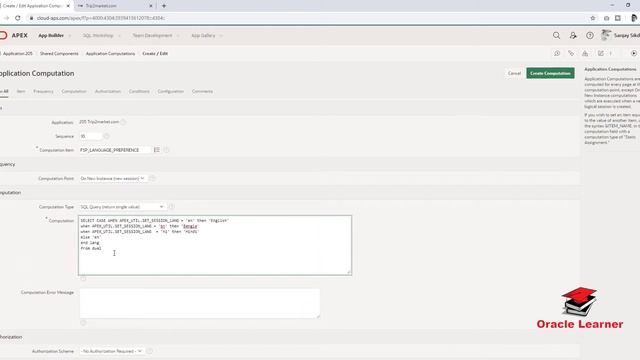The image size is (640, 360).
Task: Click help icon next to Authorization Scheme
Action: point(150,351)
